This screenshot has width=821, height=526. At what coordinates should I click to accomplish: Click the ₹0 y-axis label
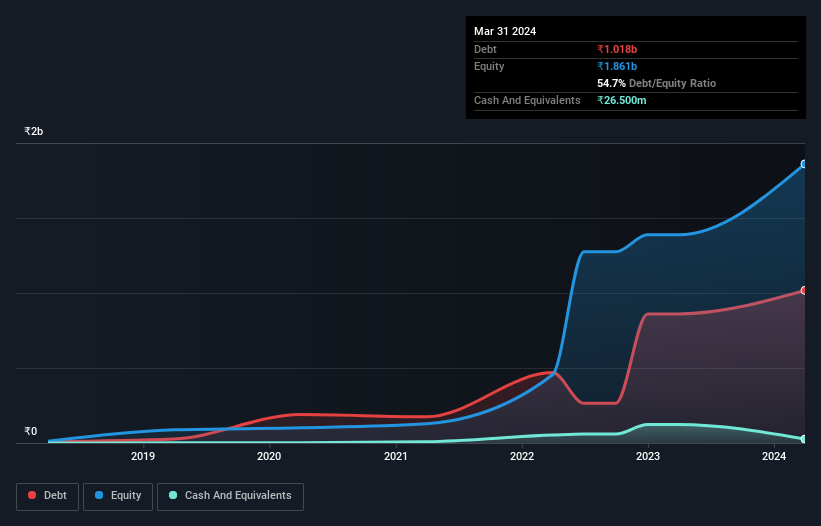coord(31,431)
